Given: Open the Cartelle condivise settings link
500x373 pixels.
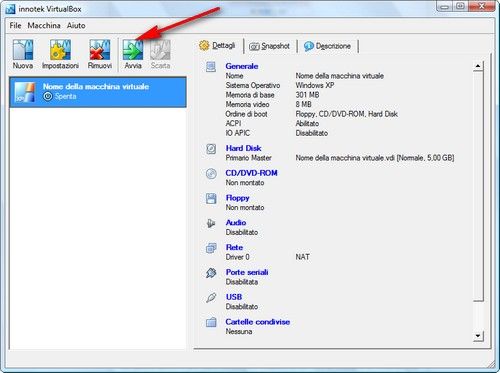Looking at the screenshot, I should point(258,322).
